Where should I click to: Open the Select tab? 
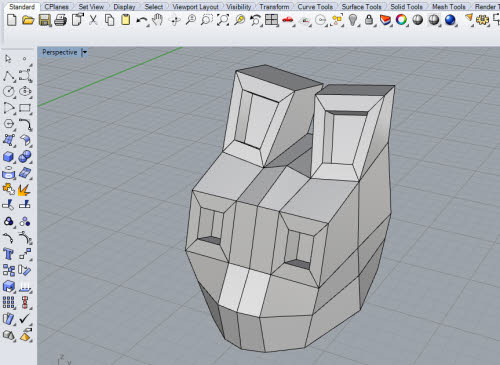pyautogui.click(x=154, y=7)
